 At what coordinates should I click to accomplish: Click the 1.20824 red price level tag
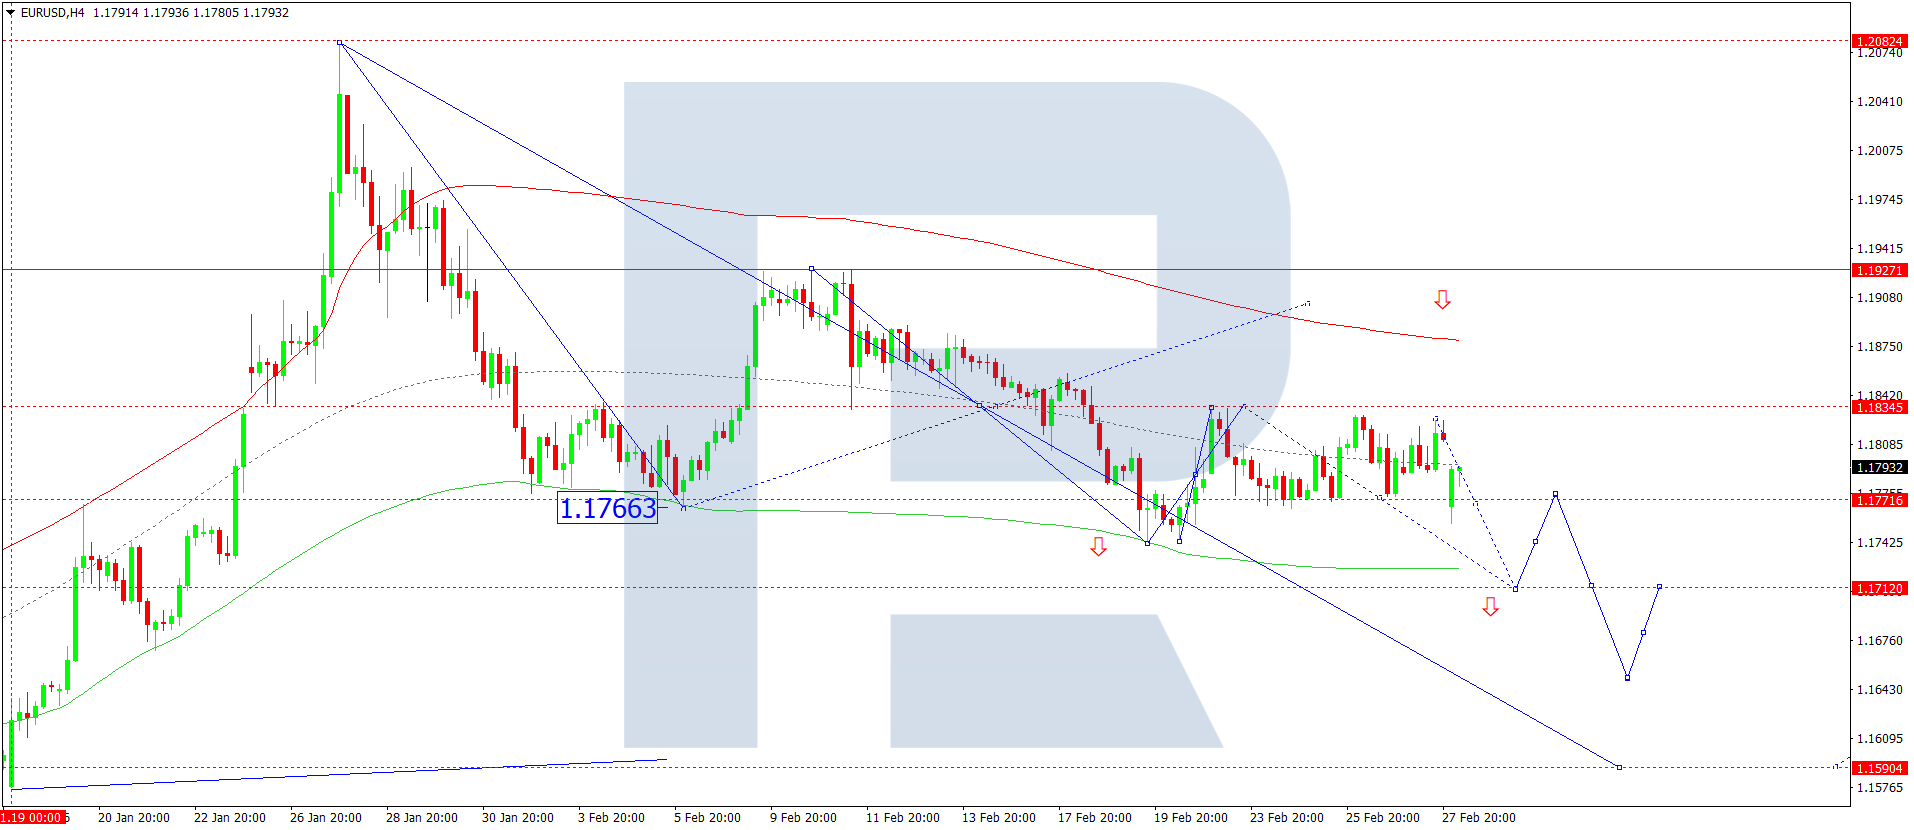click(x=1879, y=41)
